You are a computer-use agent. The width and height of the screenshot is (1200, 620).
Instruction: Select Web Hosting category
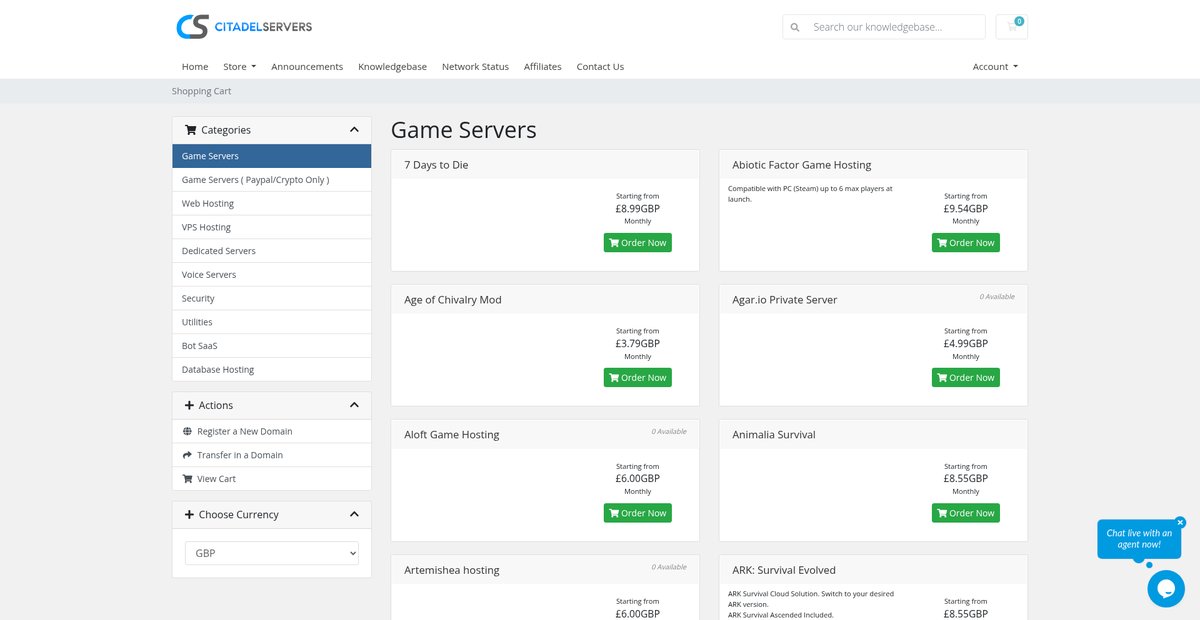pos(272,204)
